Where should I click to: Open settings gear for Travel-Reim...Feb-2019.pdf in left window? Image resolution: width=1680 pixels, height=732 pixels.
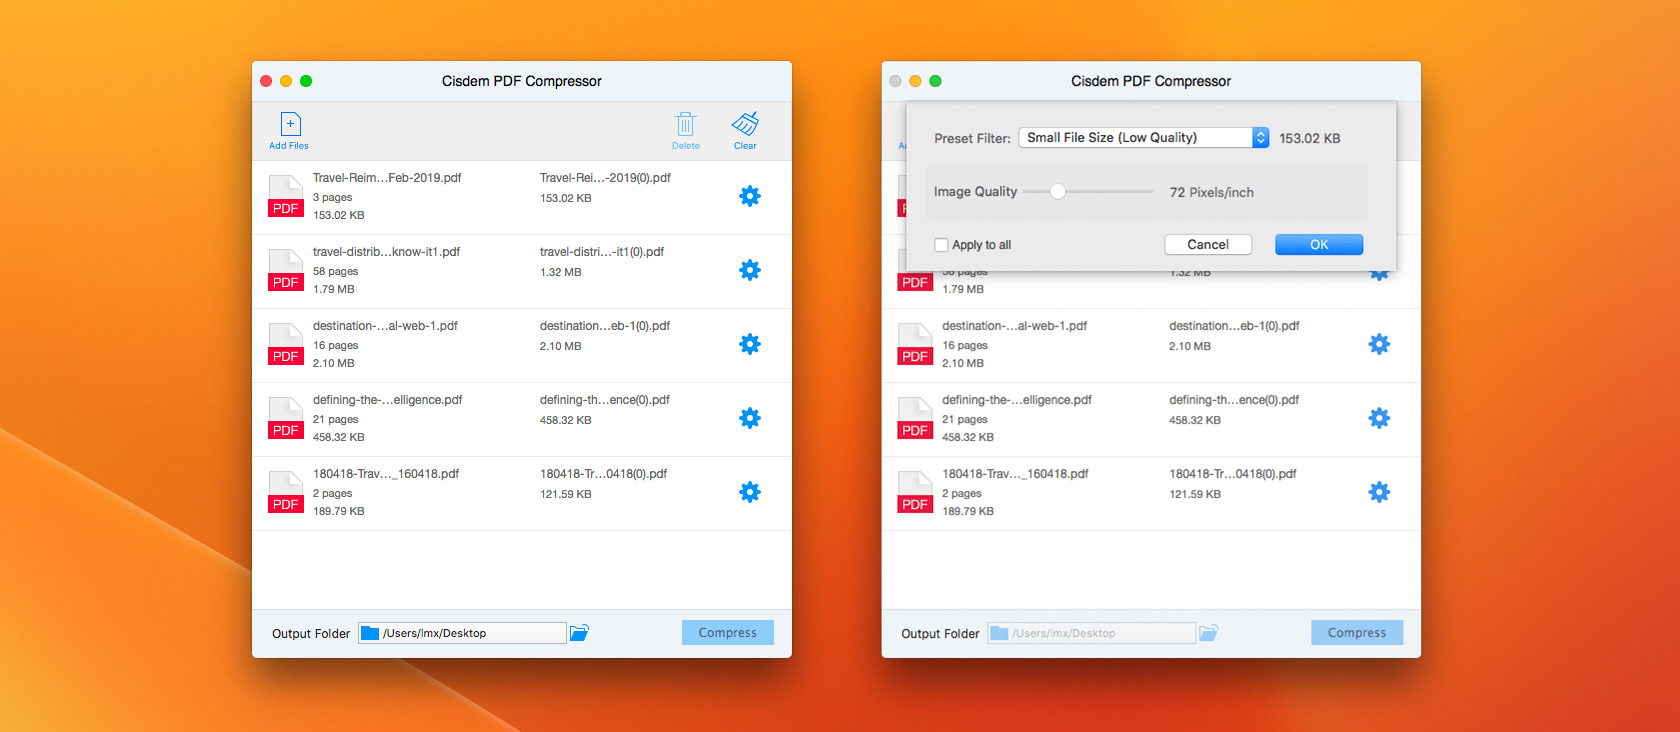[x=749, y=196]
